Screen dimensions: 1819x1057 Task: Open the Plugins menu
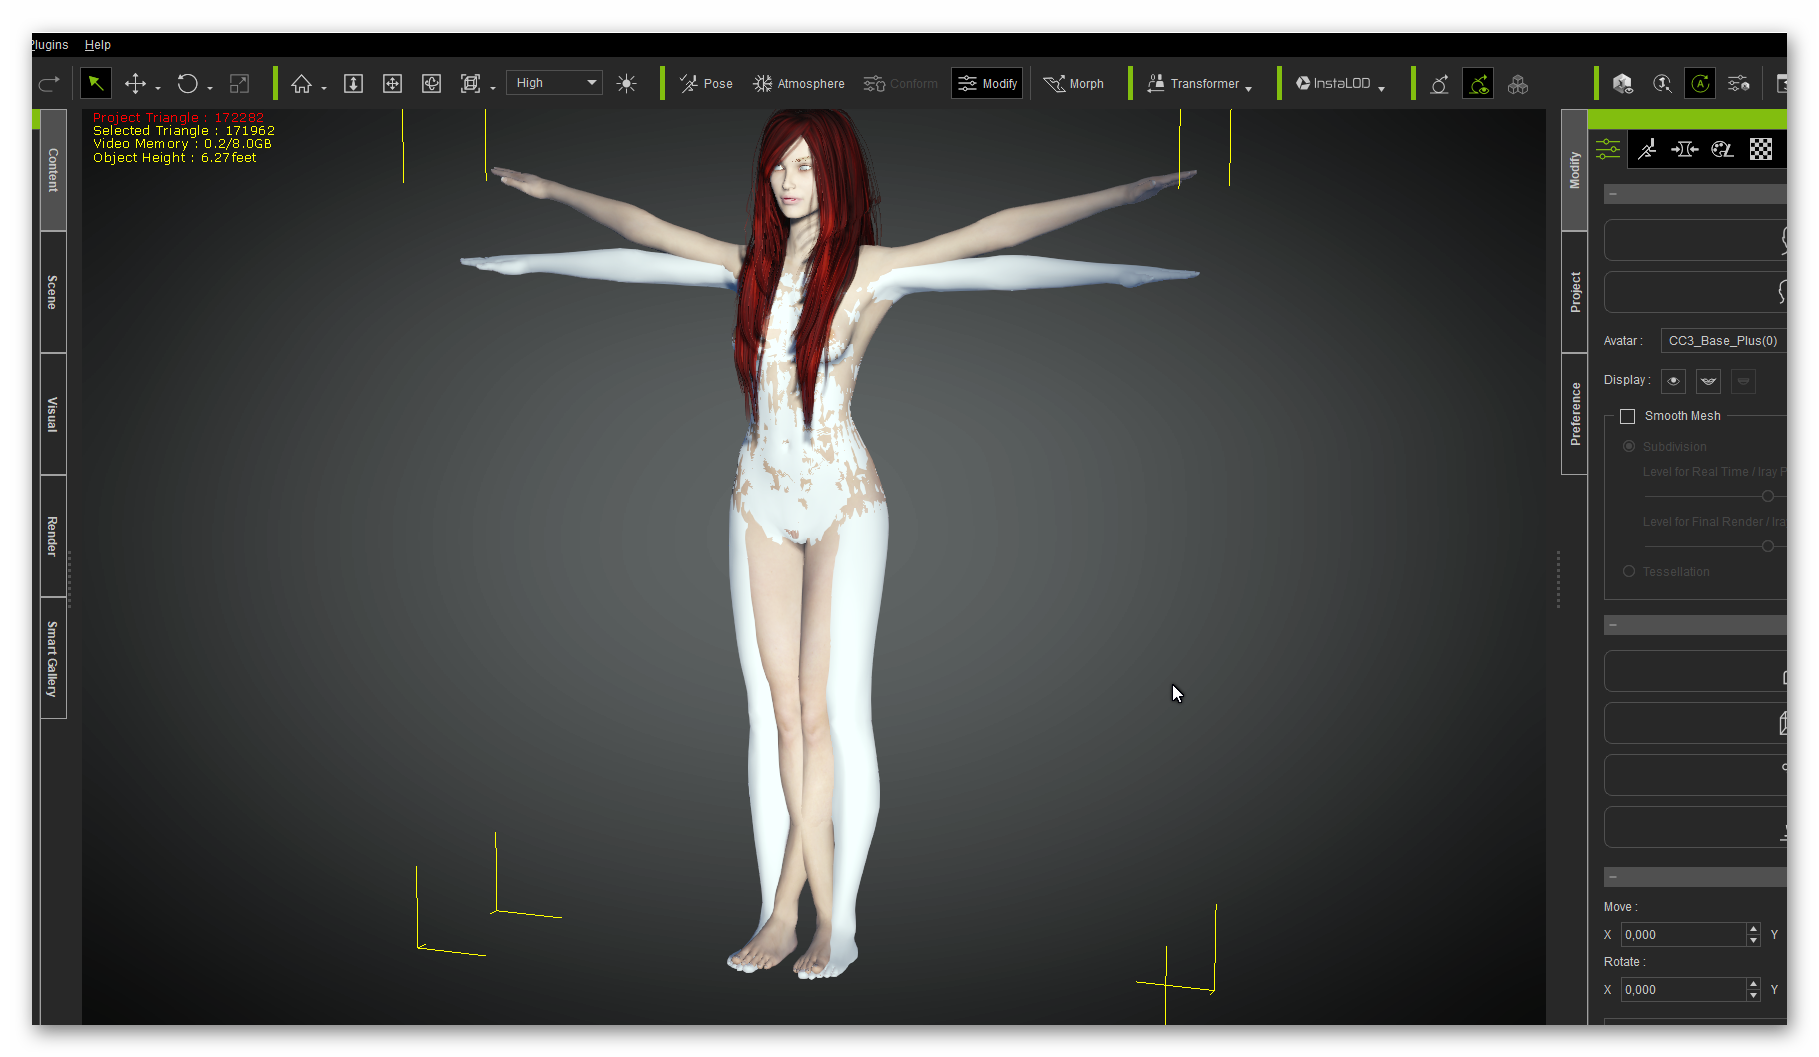click(49, 45)
